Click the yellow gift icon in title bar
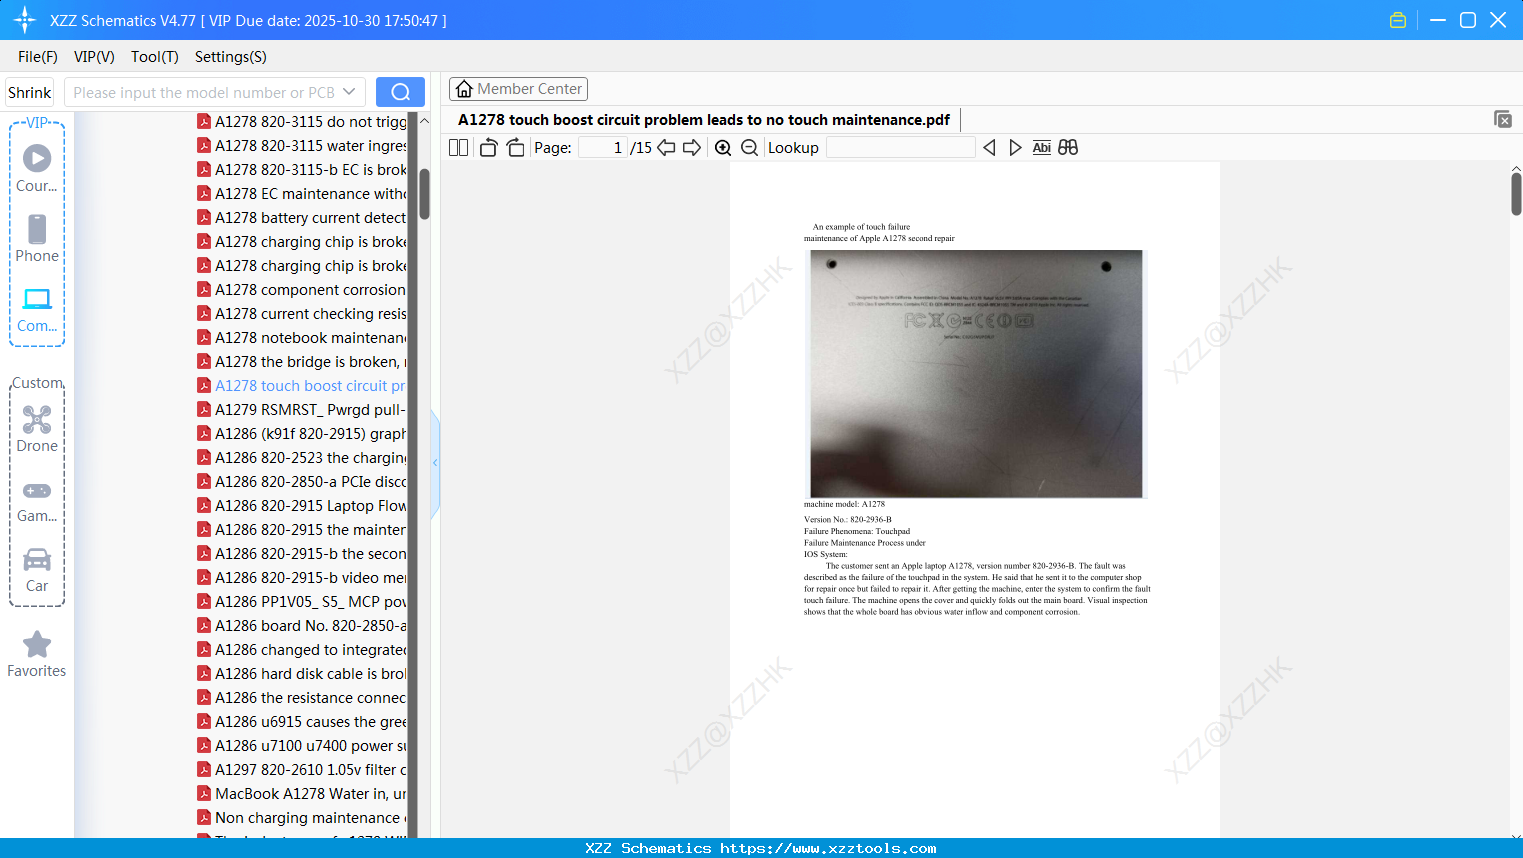Image resolution: width=1523 pixels, height=858 pixels. [1398, 20]
